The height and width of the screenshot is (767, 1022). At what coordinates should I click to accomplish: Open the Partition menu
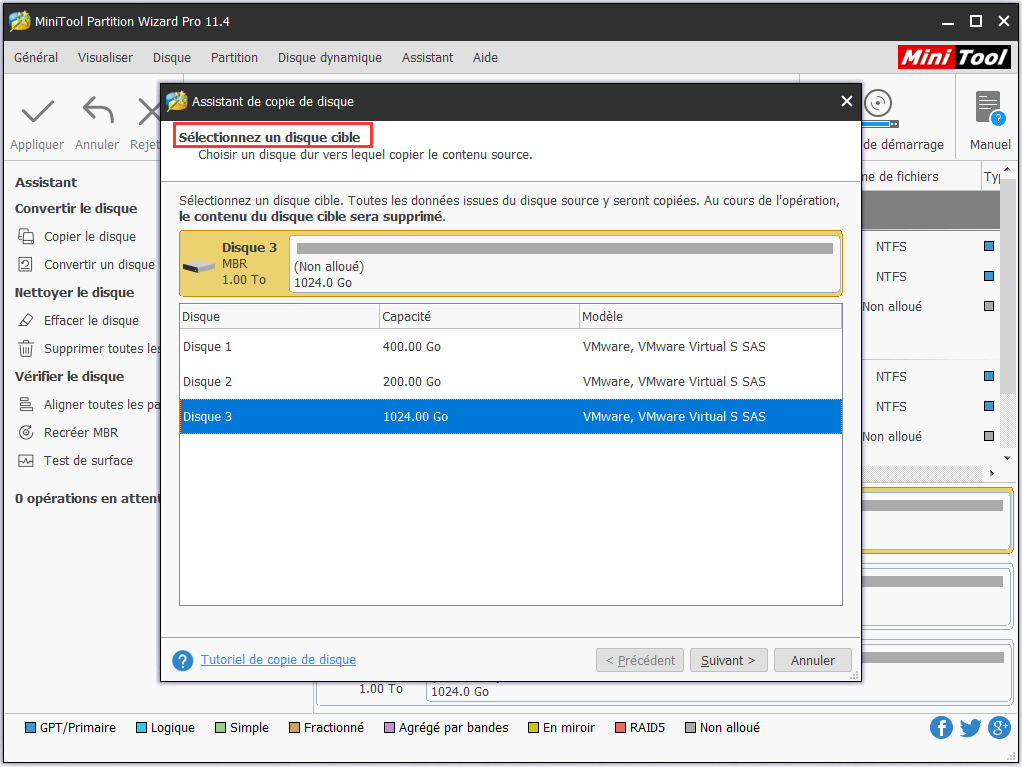(234, 58)
